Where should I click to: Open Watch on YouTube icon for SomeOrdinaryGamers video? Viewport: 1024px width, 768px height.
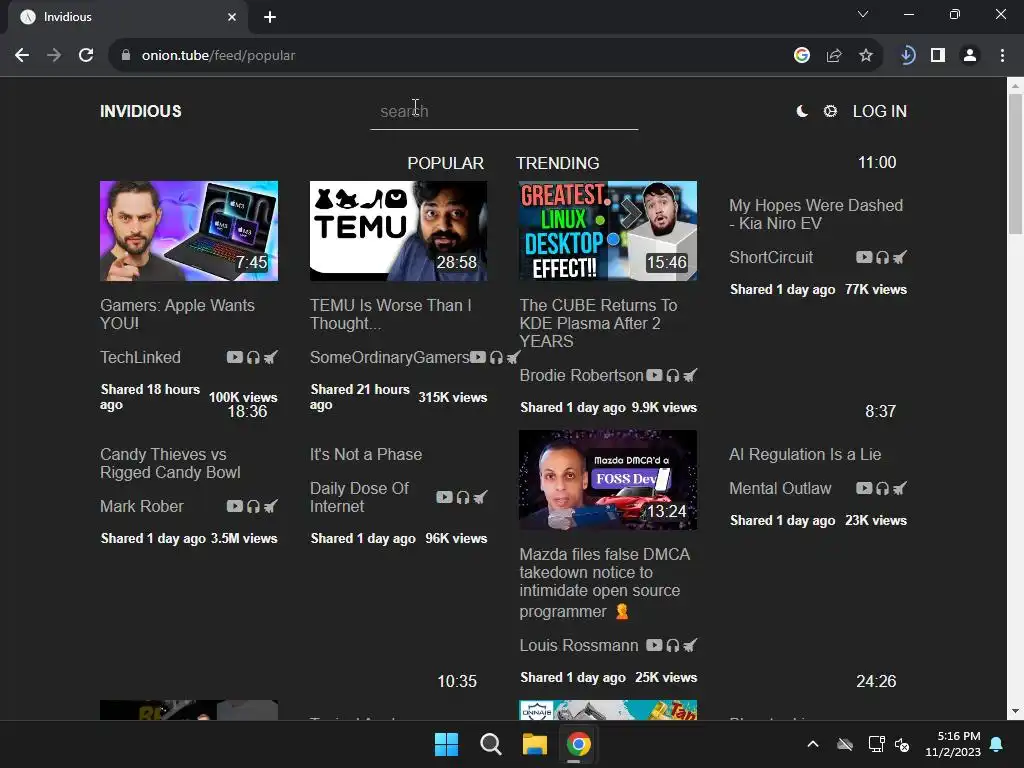[x=478, y=357]
